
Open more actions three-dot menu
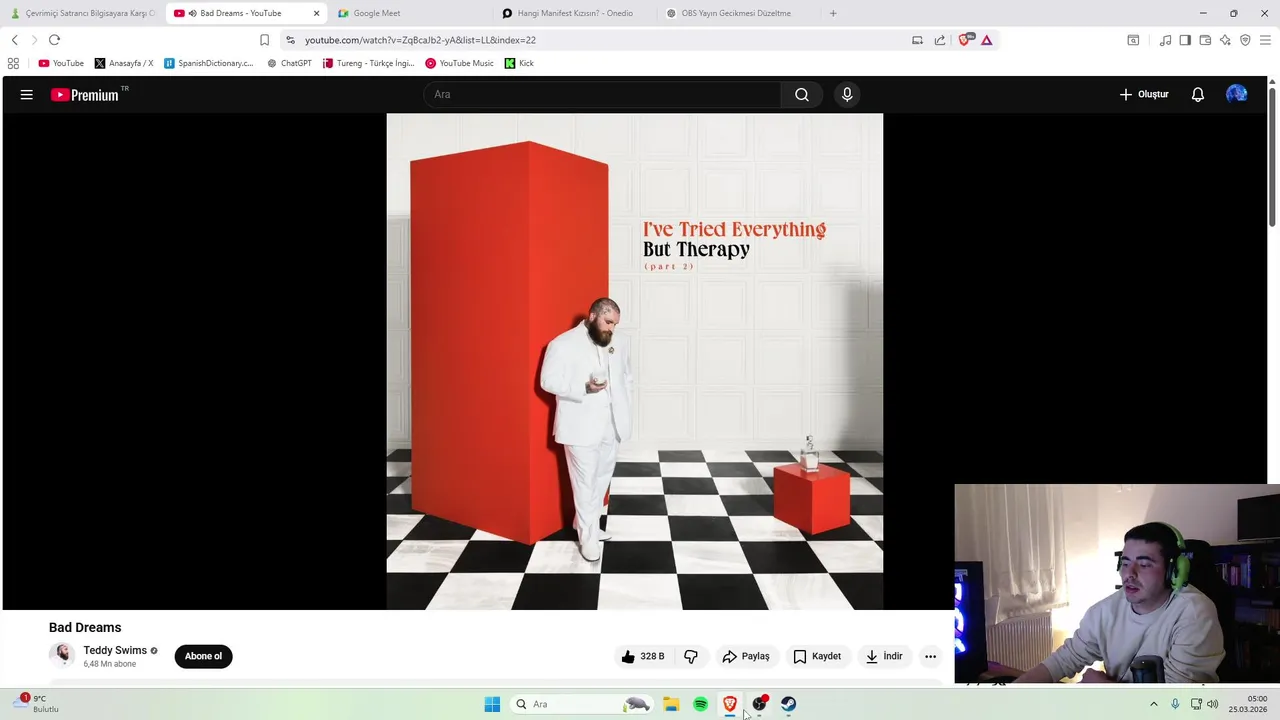tap(930, 656)
